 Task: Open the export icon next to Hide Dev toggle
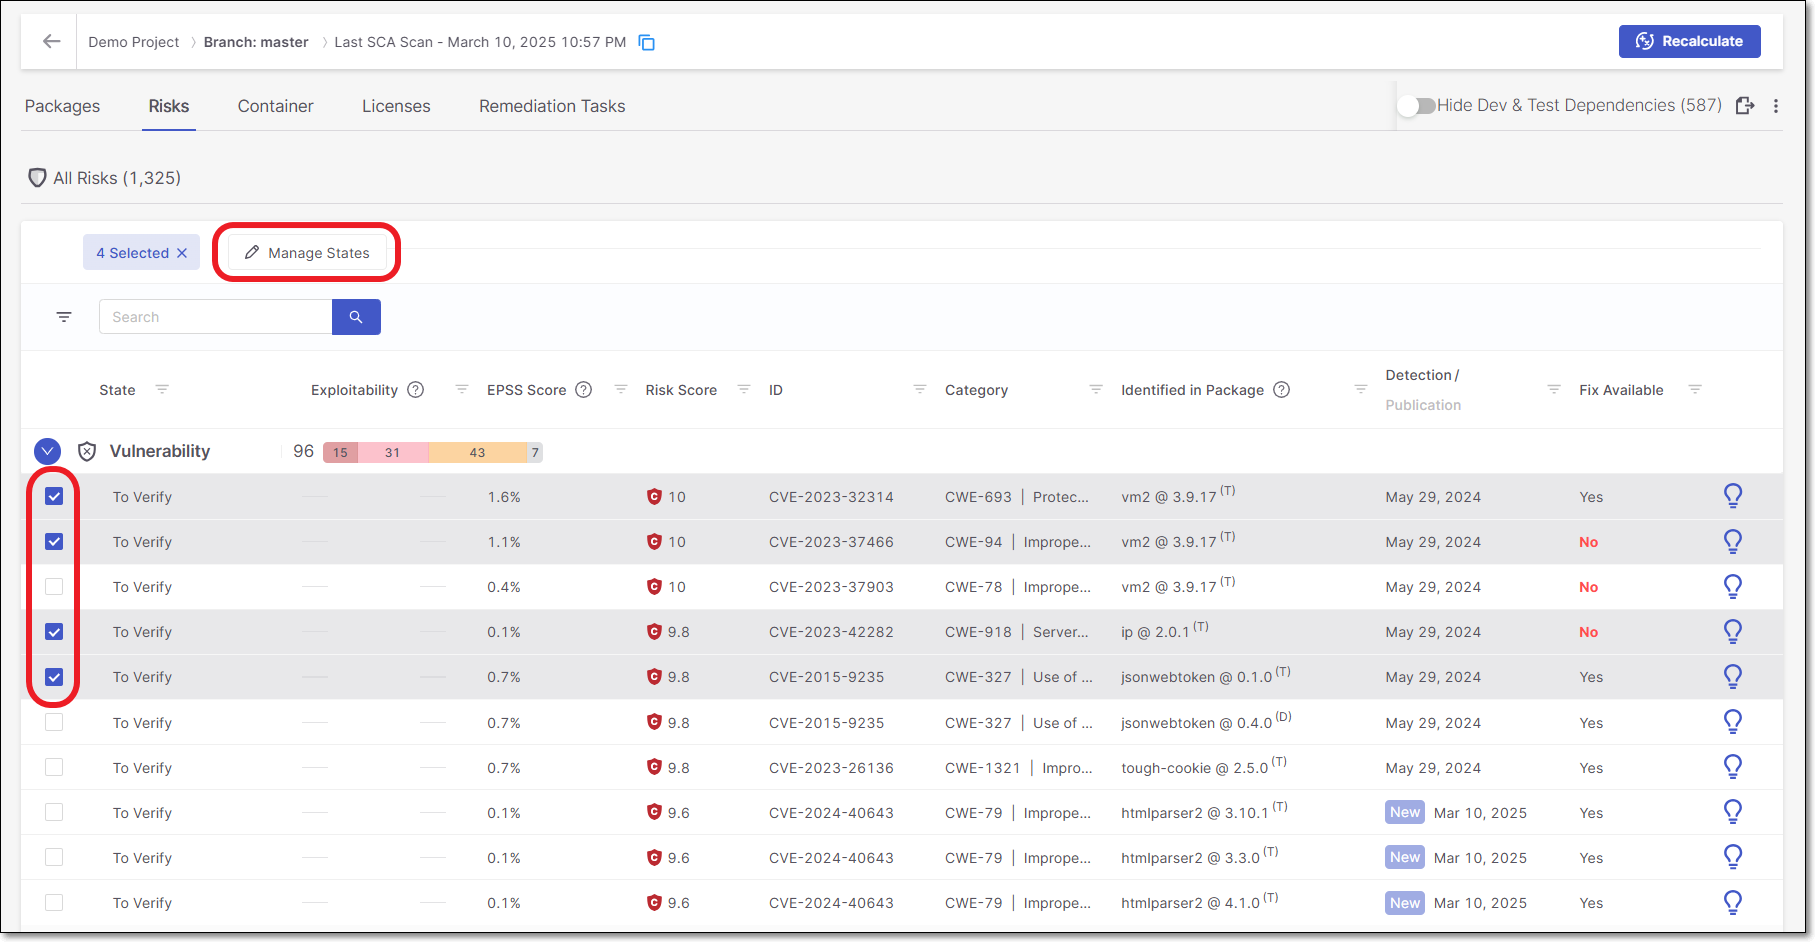(1745, 105)
